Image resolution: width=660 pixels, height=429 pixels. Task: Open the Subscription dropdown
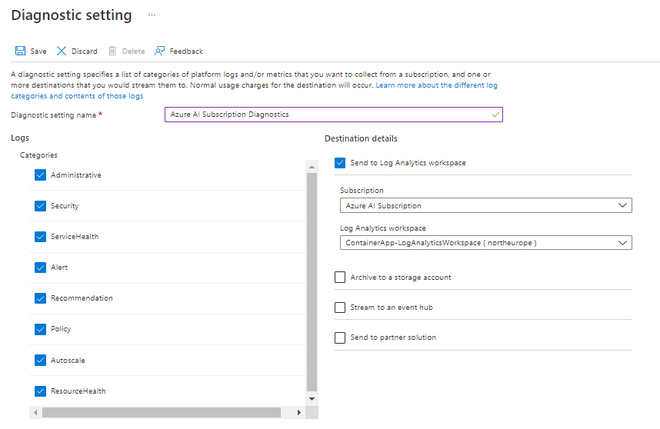(485, 205)
